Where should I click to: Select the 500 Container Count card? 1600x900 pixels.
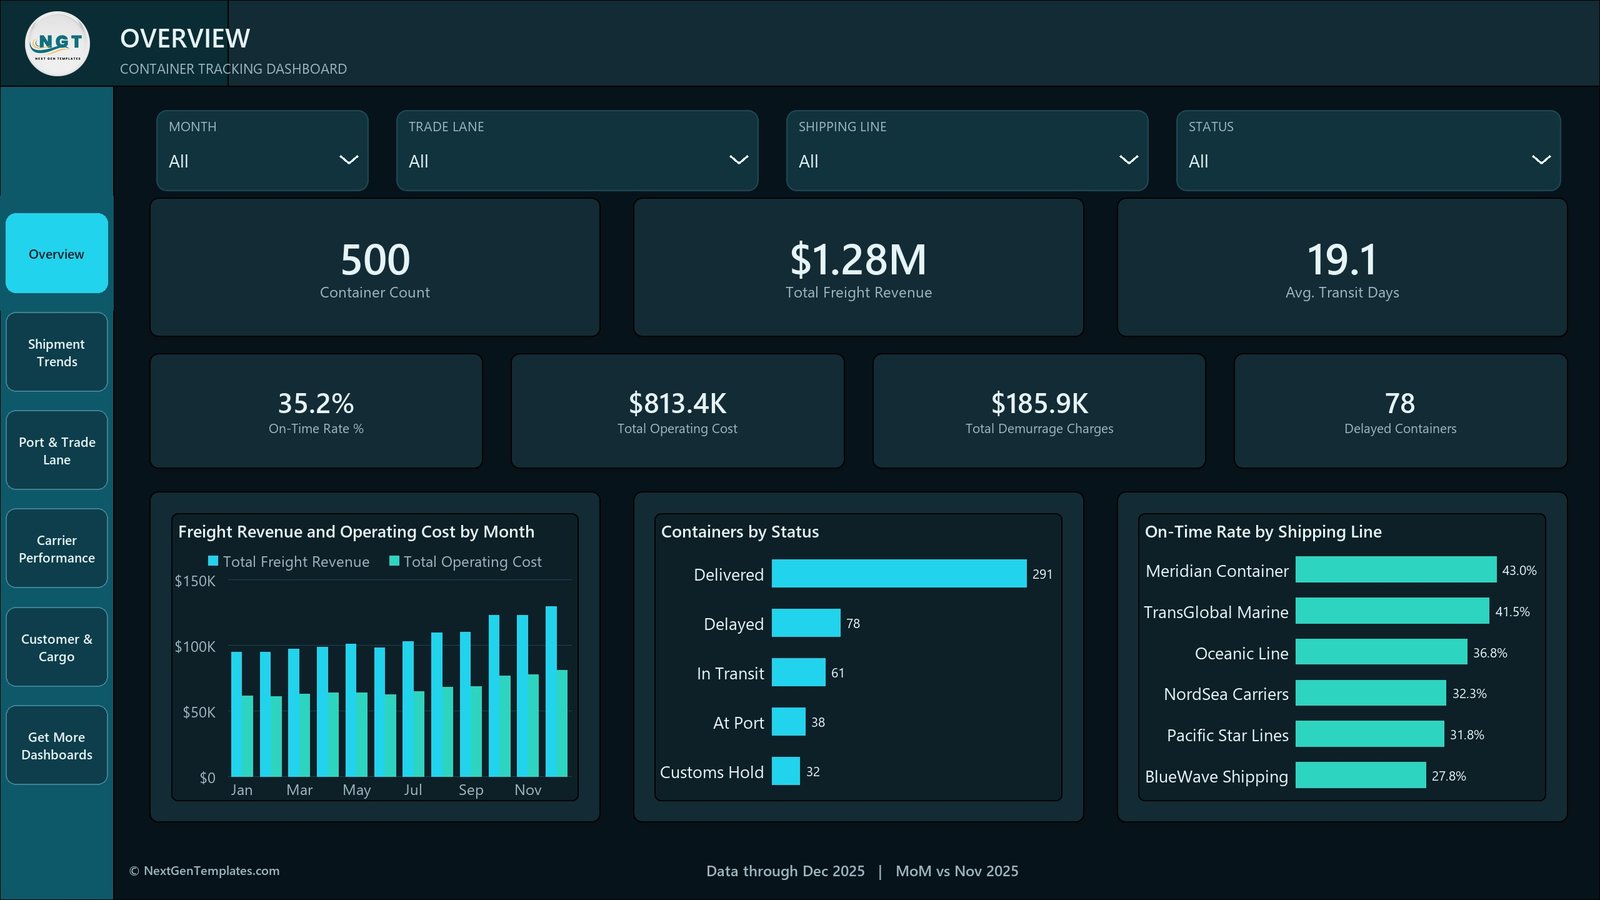pos(375,267)
